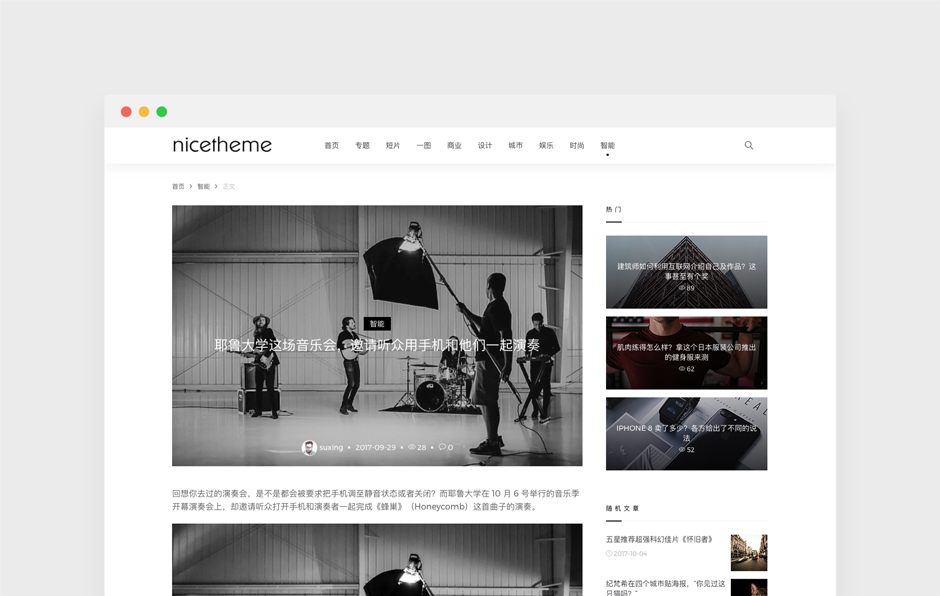Open the 设计 navigation item
Image resolution: width=940 pixels, height=596 pixels.
pos(485,146)
